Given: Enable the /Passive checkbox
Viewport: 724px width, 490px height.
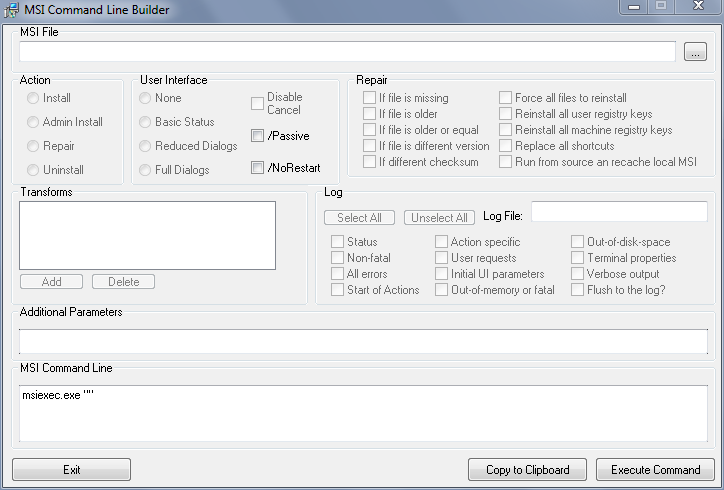Looking at the screenshot, I should tap(258, 136).
